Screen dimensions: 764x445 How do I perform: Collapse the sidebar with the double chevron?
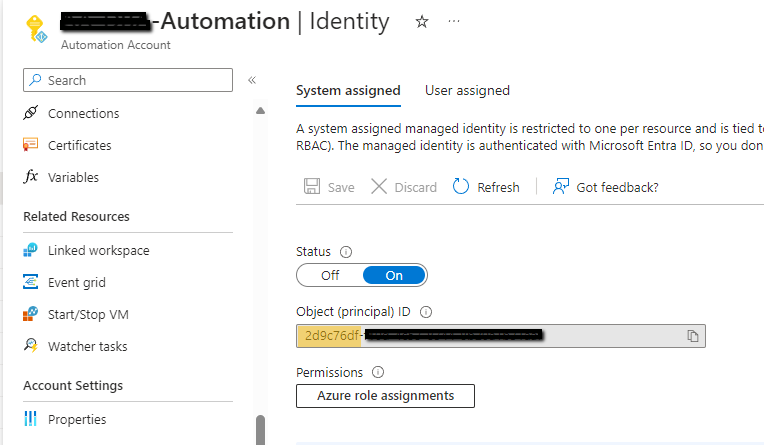252,80
